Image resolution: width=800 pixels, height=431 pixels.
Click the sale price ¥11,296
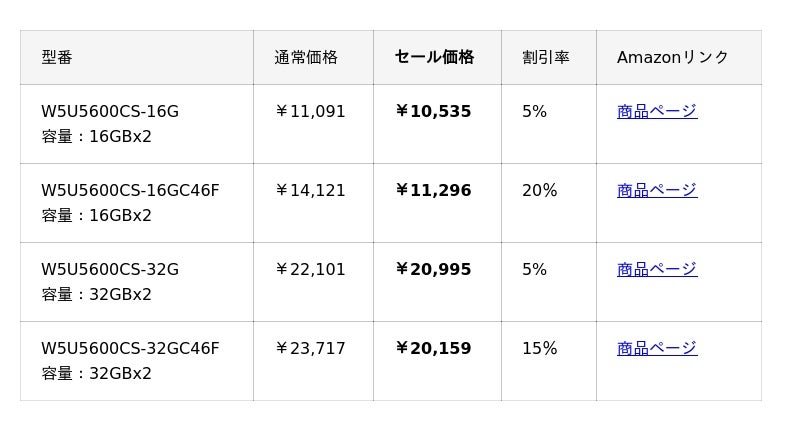coord(433,190)
